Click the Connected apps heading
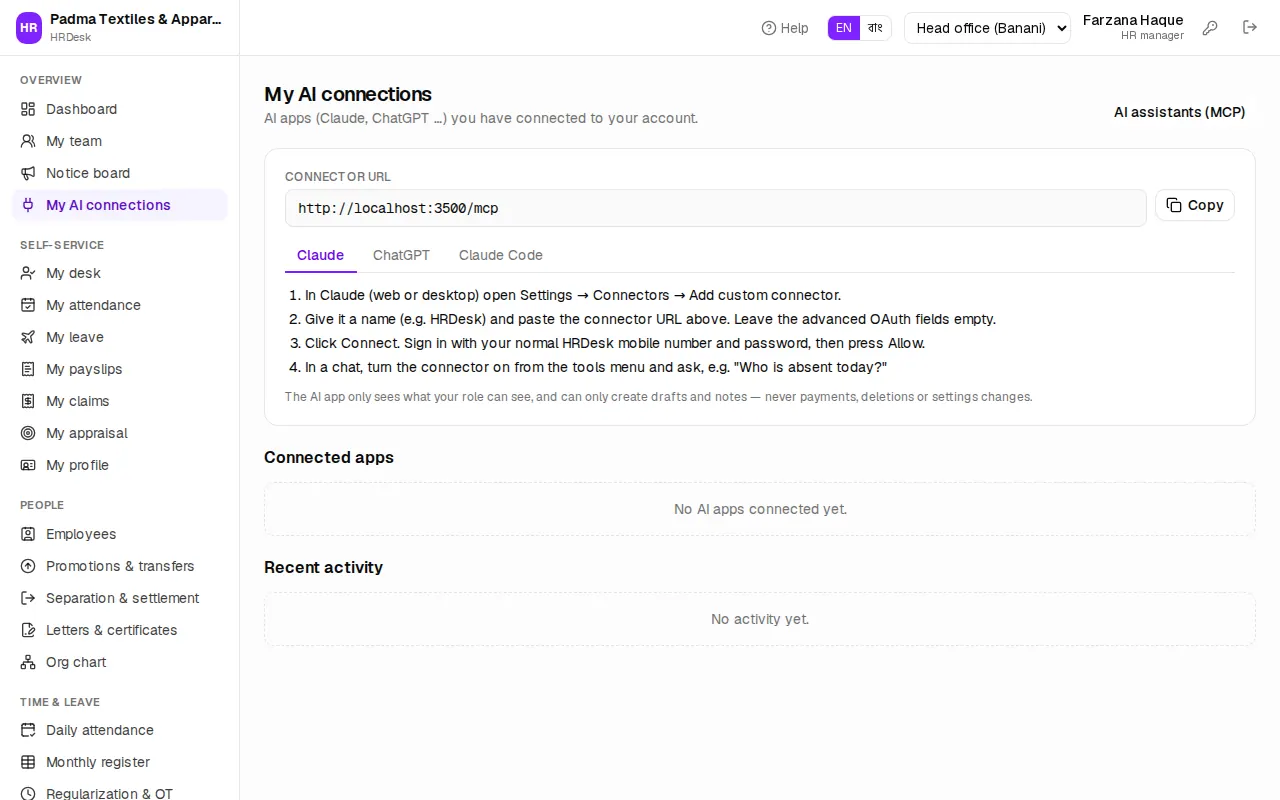Image resolution: width=1280 pixels, height=800 pixels. 329,457
